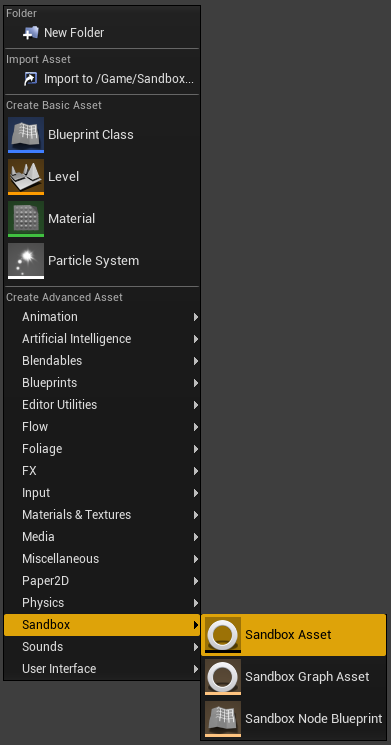Viewport: 391px width, 745px height.
Task: Select the Sandbox Asset ring icon
Action: (223, 635)
